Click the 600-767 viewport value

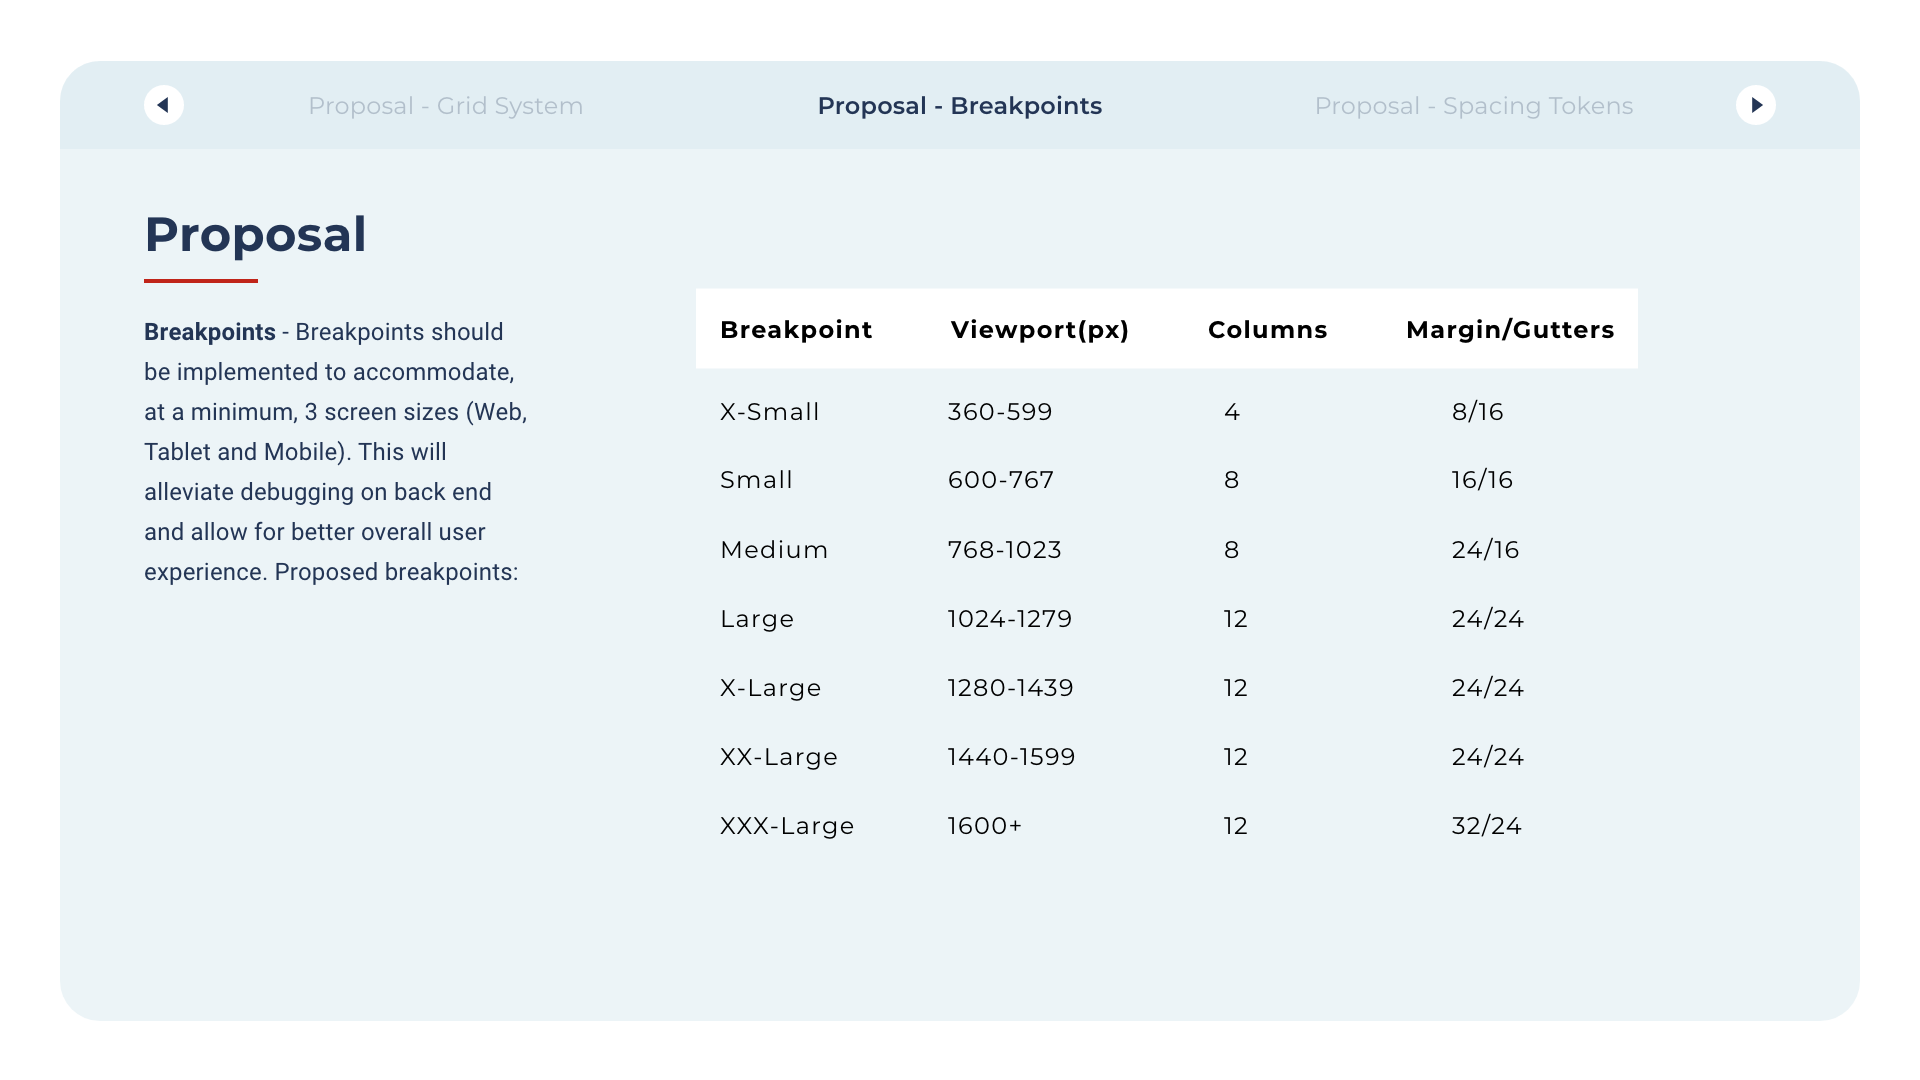1001,480
